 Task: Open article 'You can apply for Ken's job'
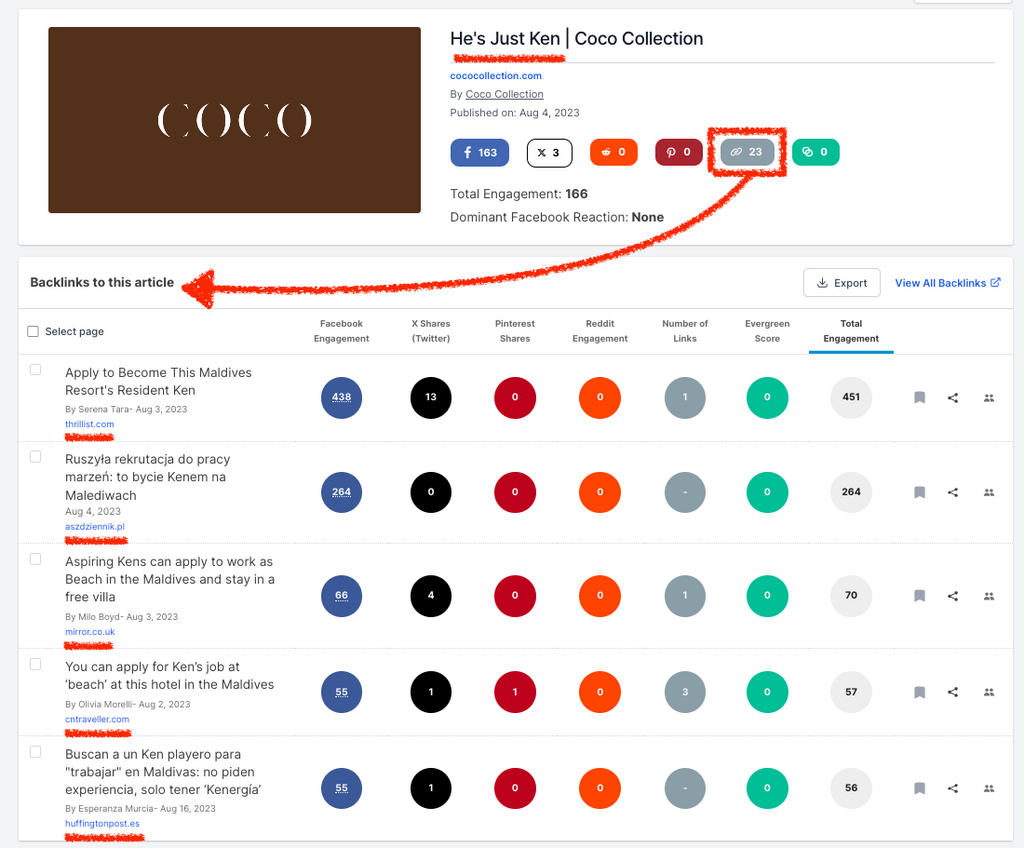pyautogui.click(x=170, y=676)
